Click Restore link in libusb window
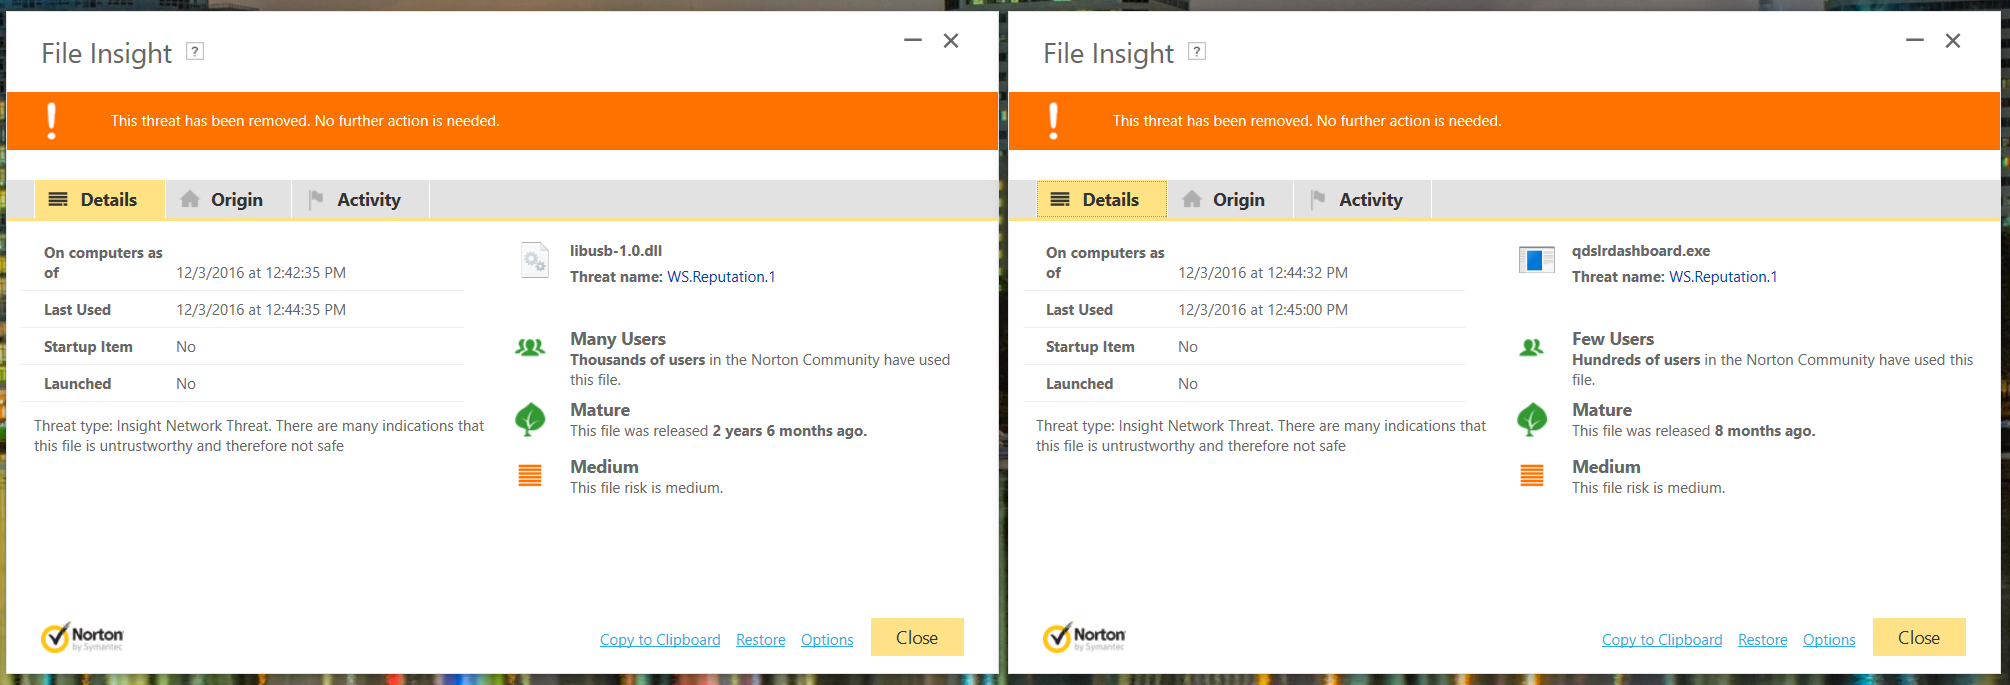2010x685 pixels. coord(761,640)
